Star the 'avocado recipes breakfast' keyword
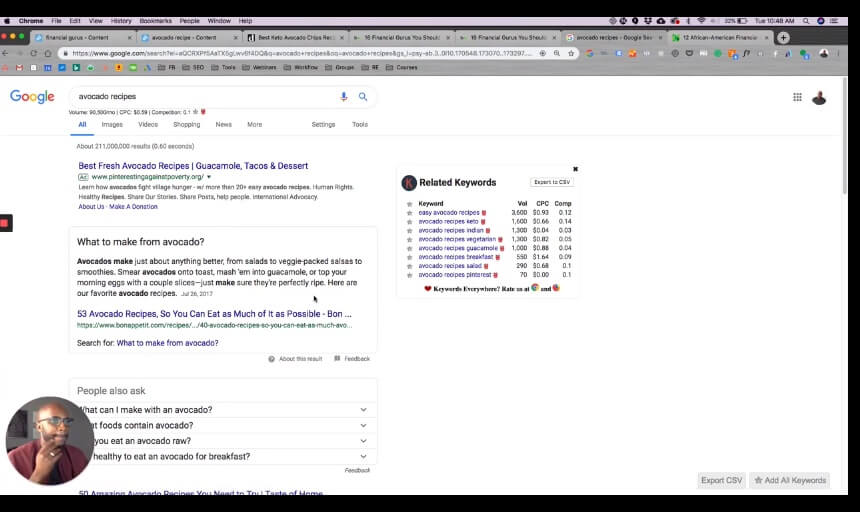The image size is (860, 512). pos(409,257)
